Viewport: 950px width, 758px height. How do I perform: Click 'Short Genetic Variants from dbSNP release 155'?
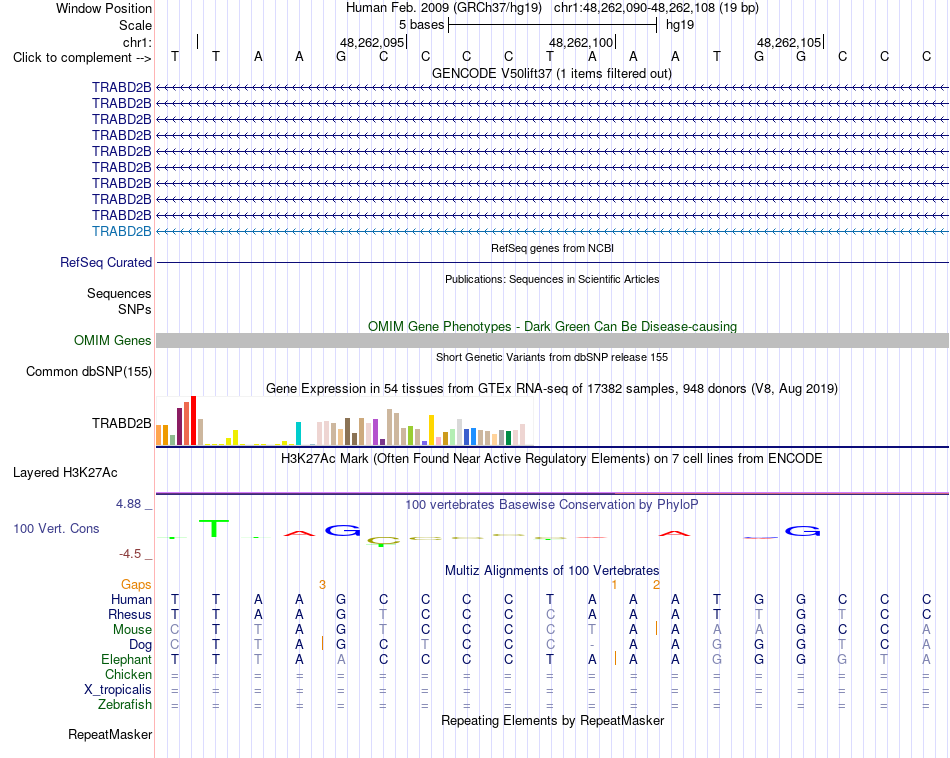pos(552,357)
